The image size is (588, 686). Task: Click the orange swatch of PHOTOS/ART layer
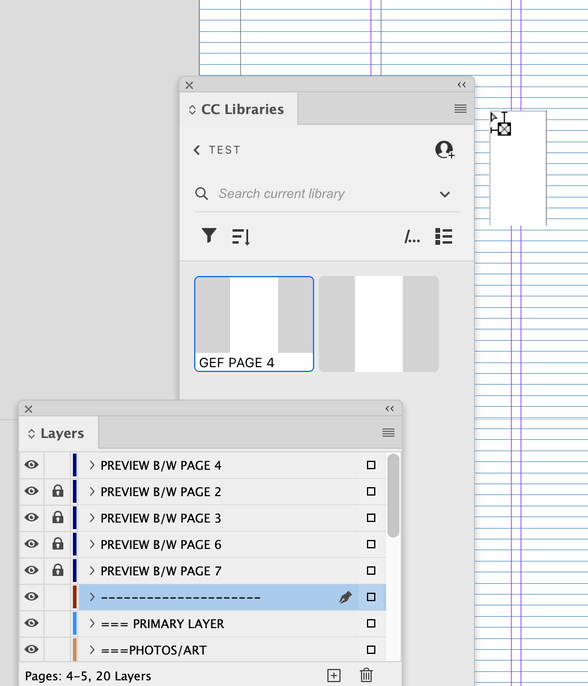pyautogui.click(x=74, y=650)
